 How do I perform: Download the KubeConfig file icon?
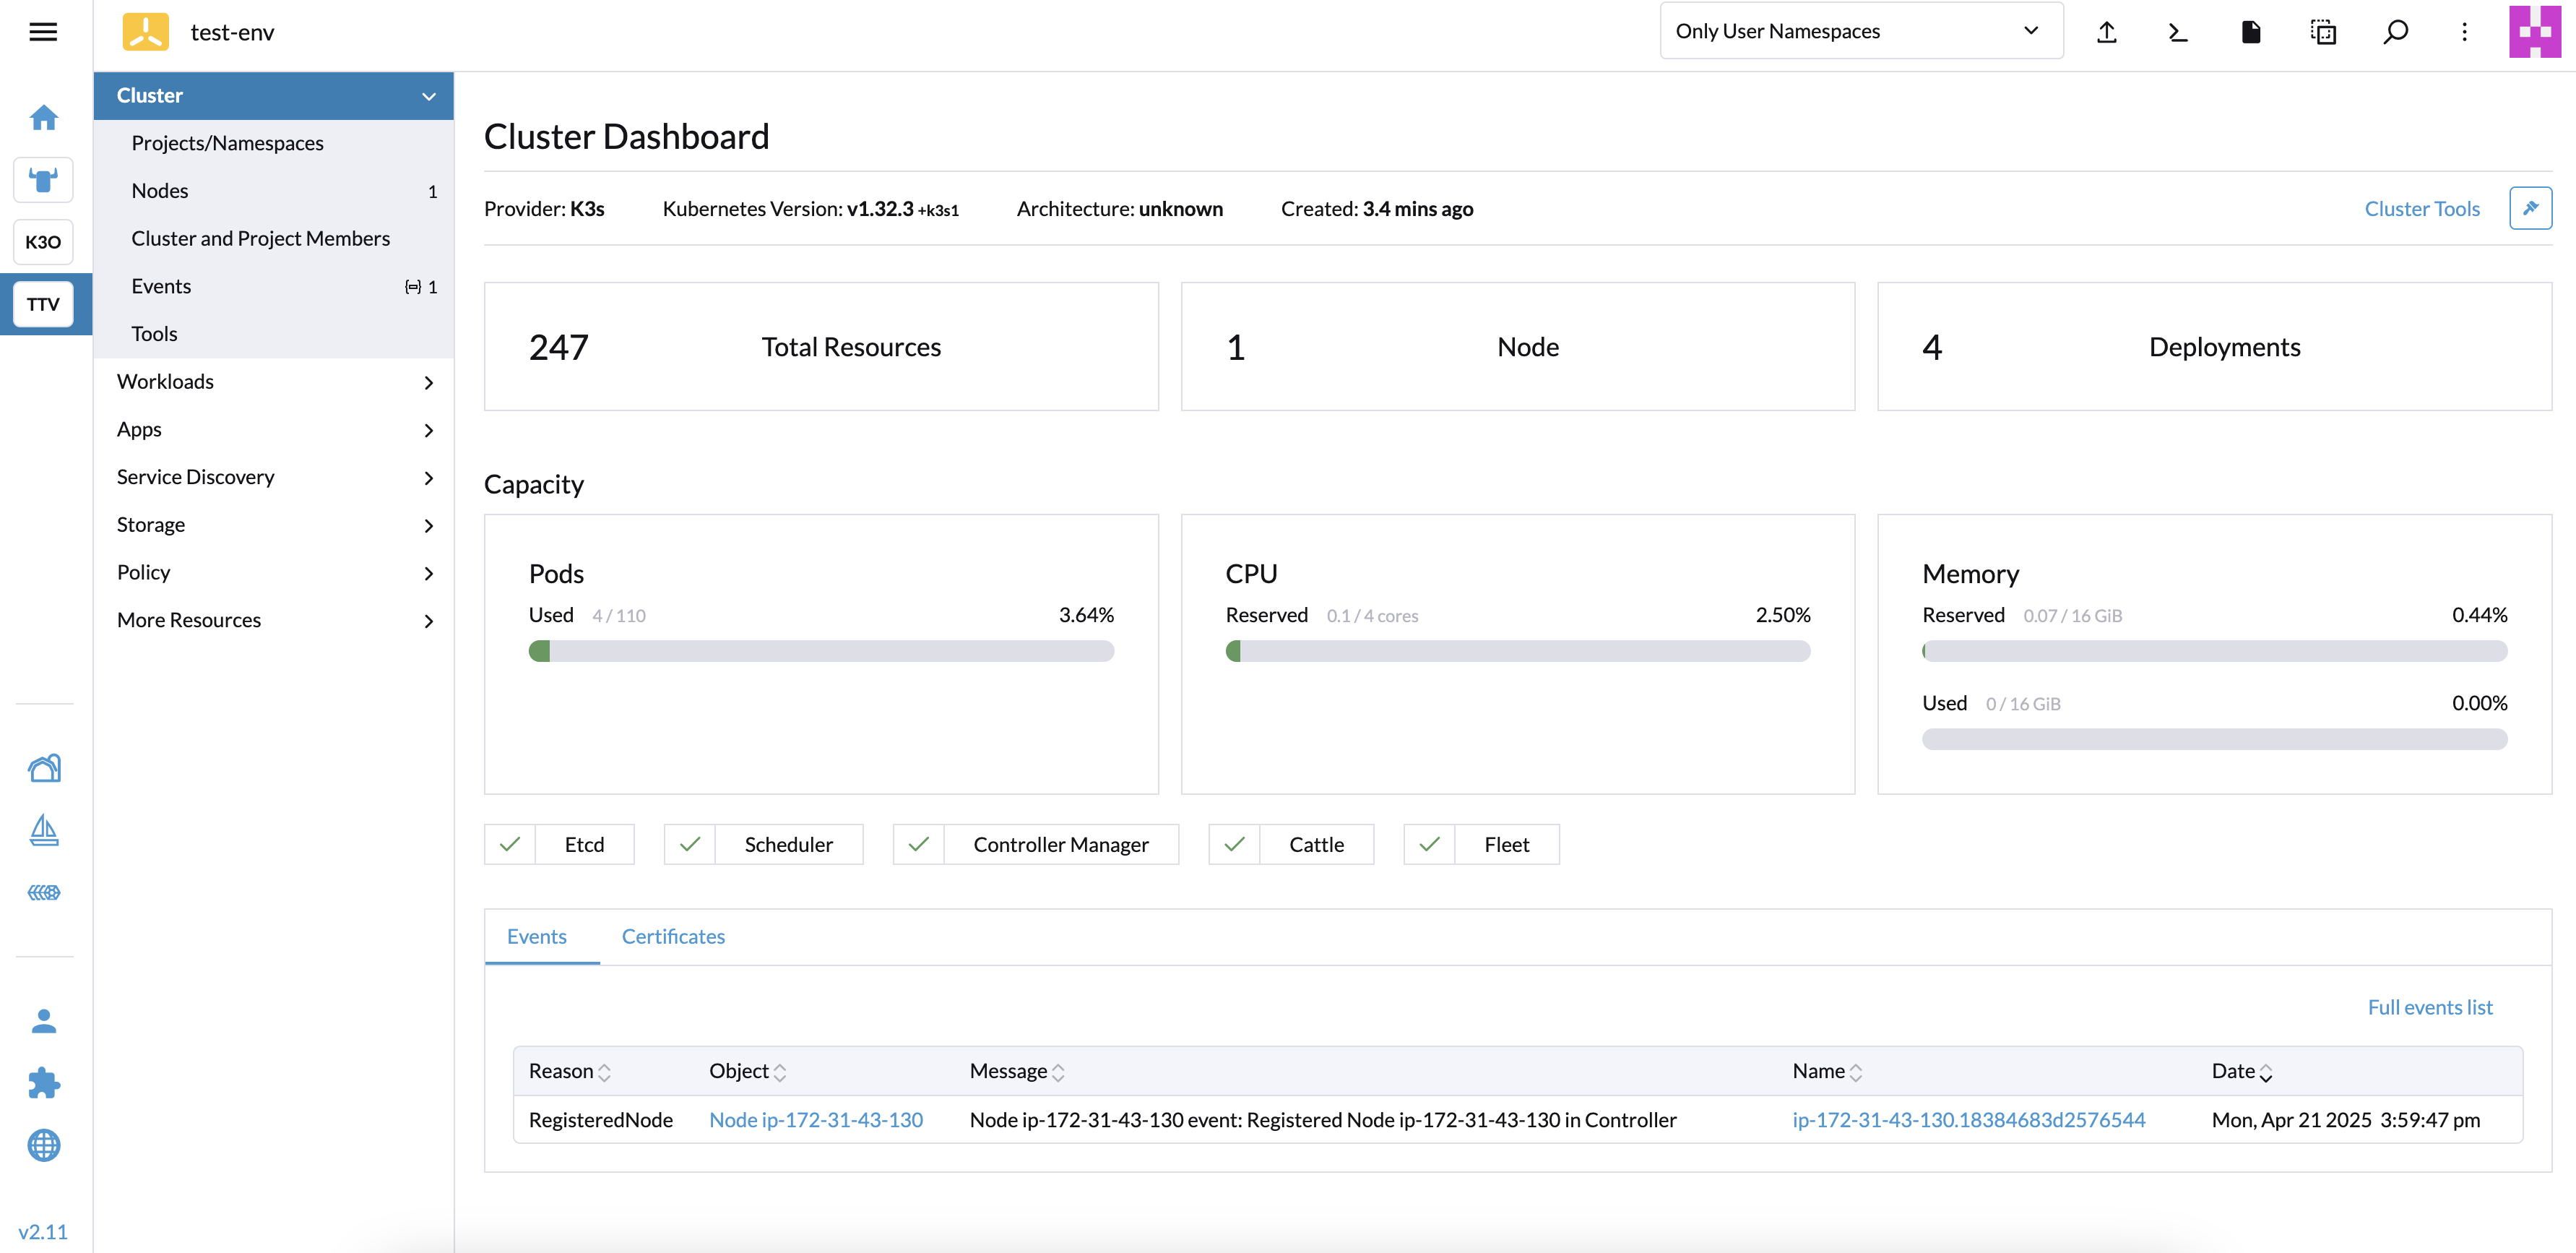tap(2250, 32)
